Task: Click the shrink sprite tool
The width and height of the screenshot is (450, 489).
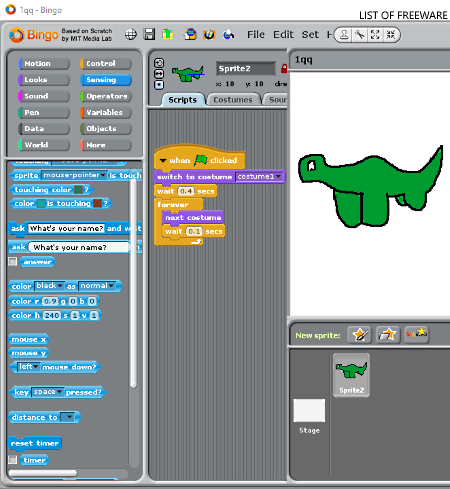Action: point(391,35)
